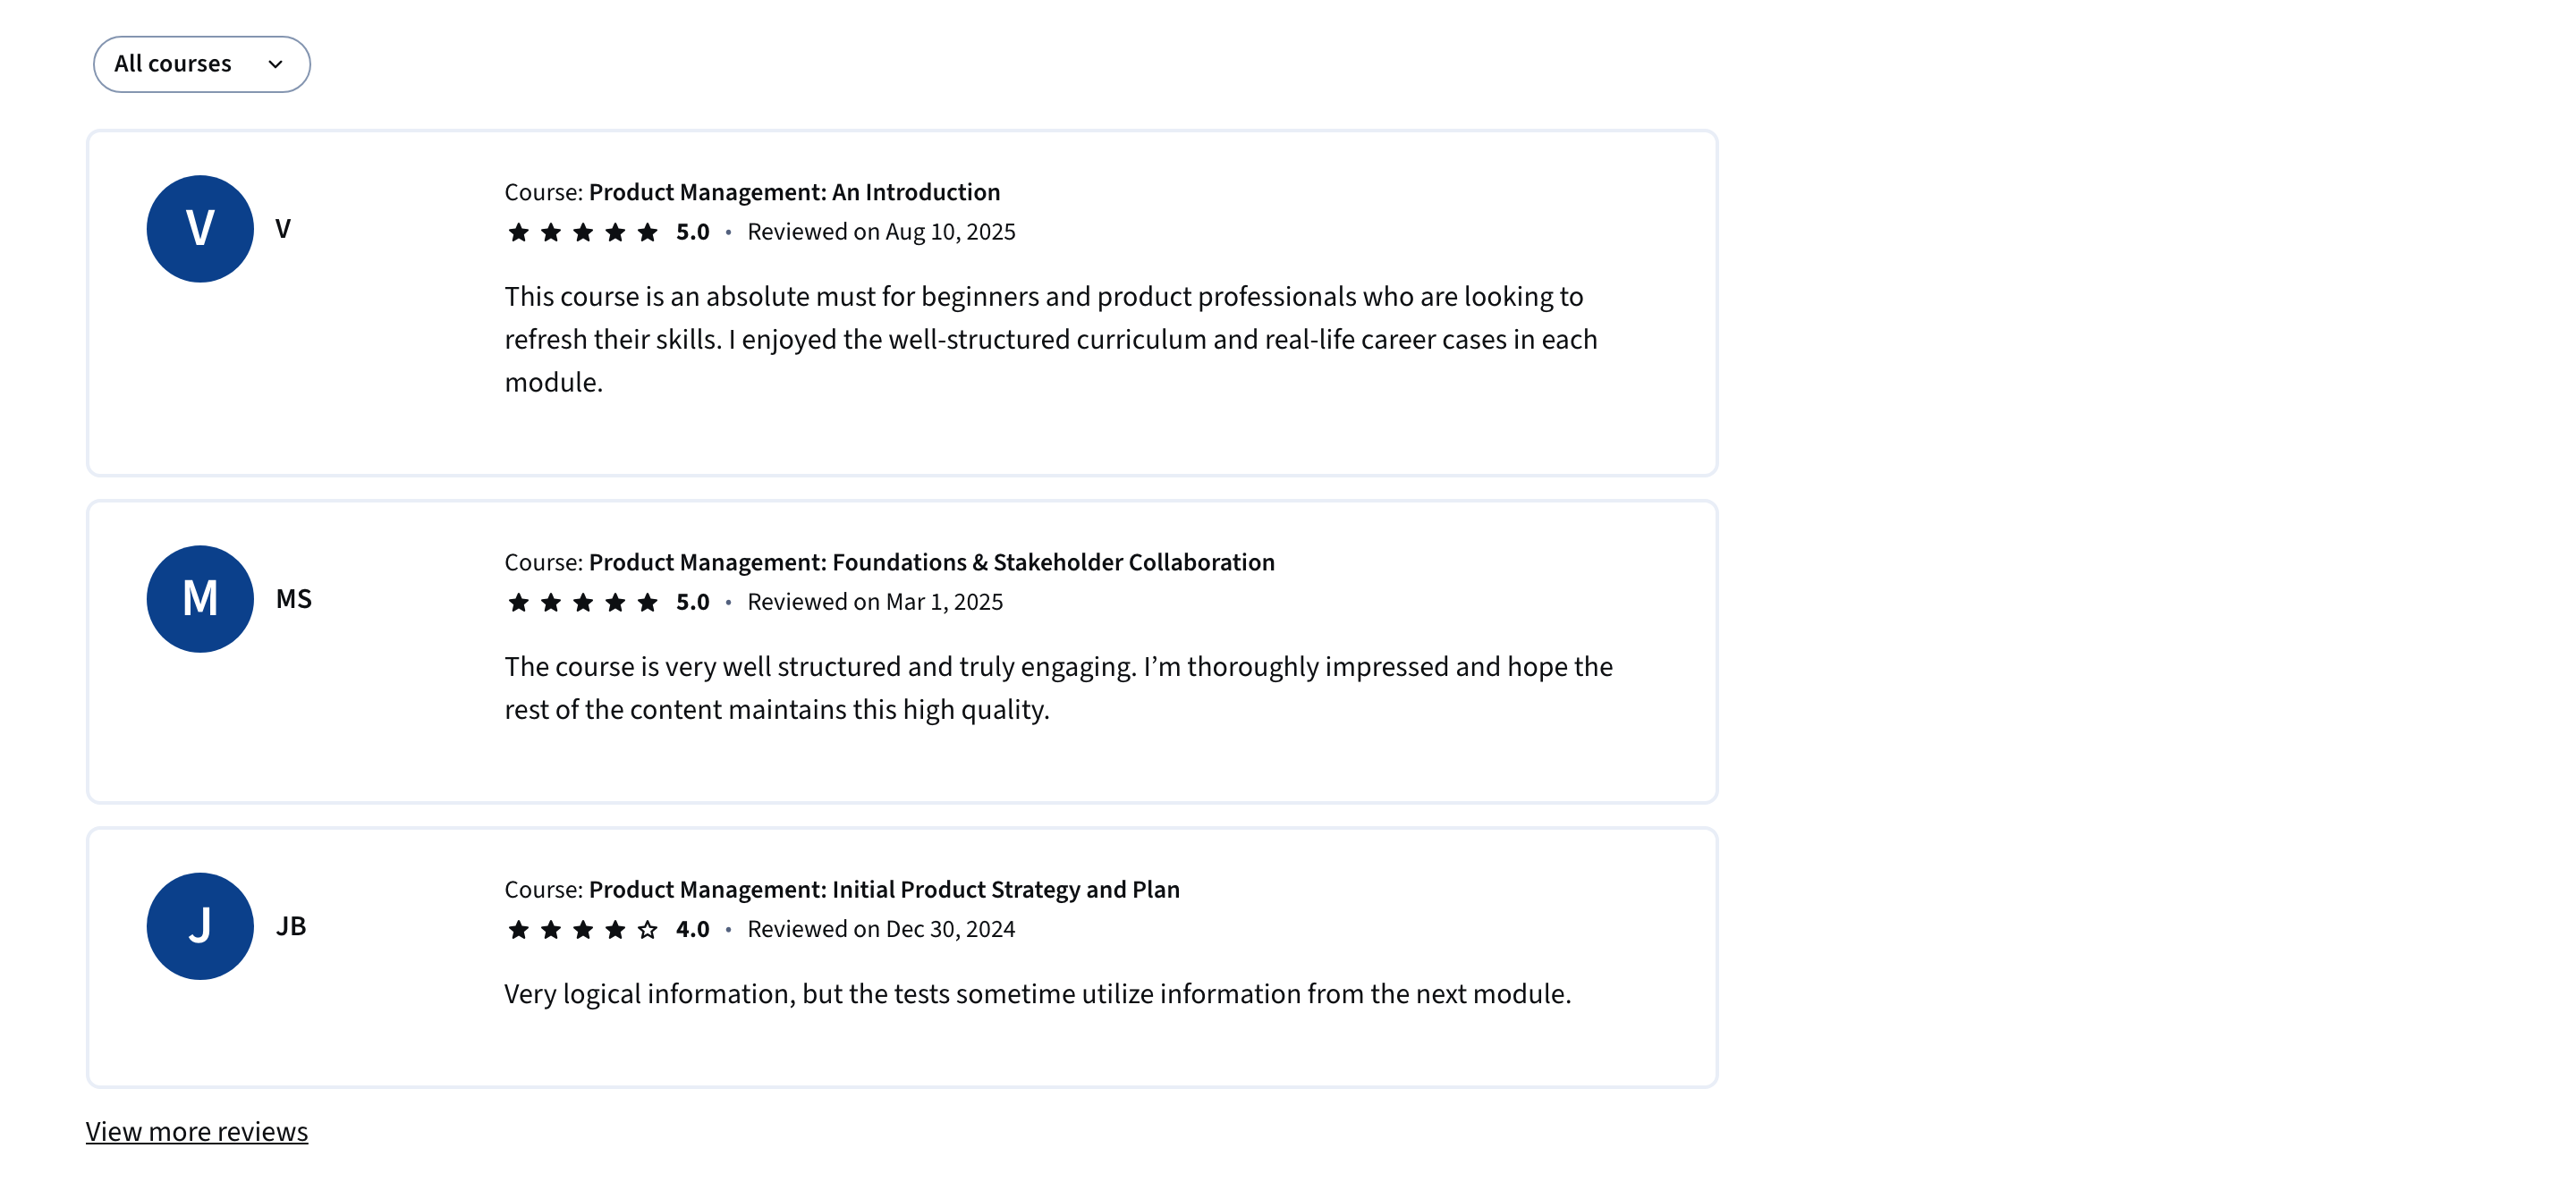Click reviewer name JB
2576x1182 pixels.
pos(291,926)
